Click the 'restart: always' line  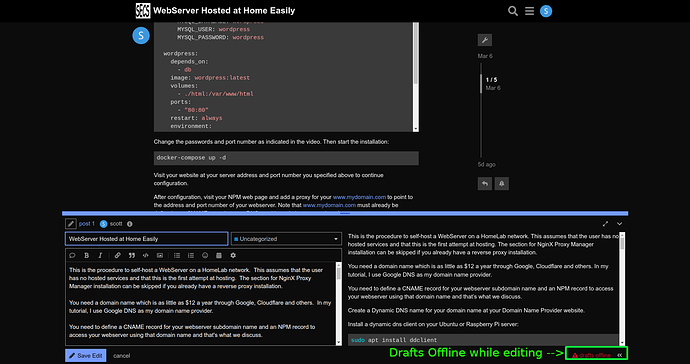196,118
